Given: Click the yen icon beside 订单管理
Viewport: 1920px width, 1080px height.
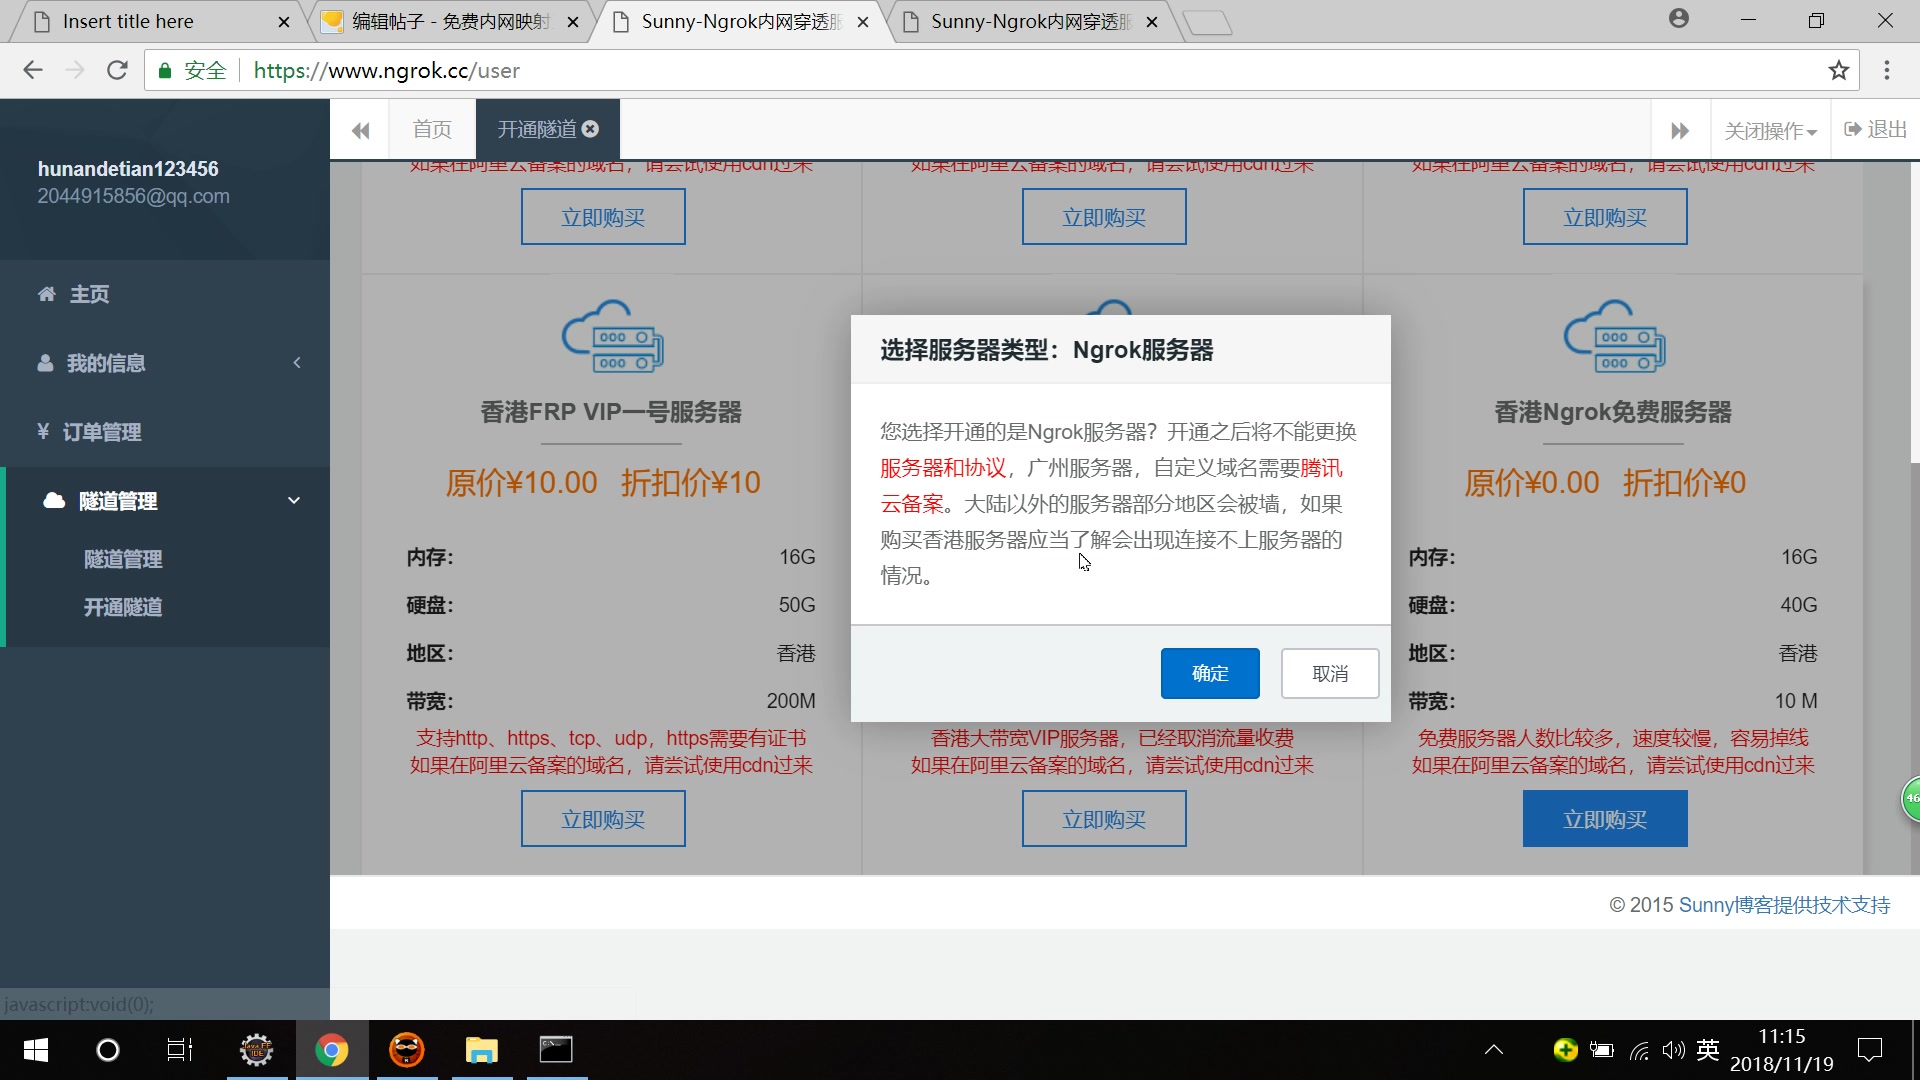Looking at the screenshot, I should point(43,431).
